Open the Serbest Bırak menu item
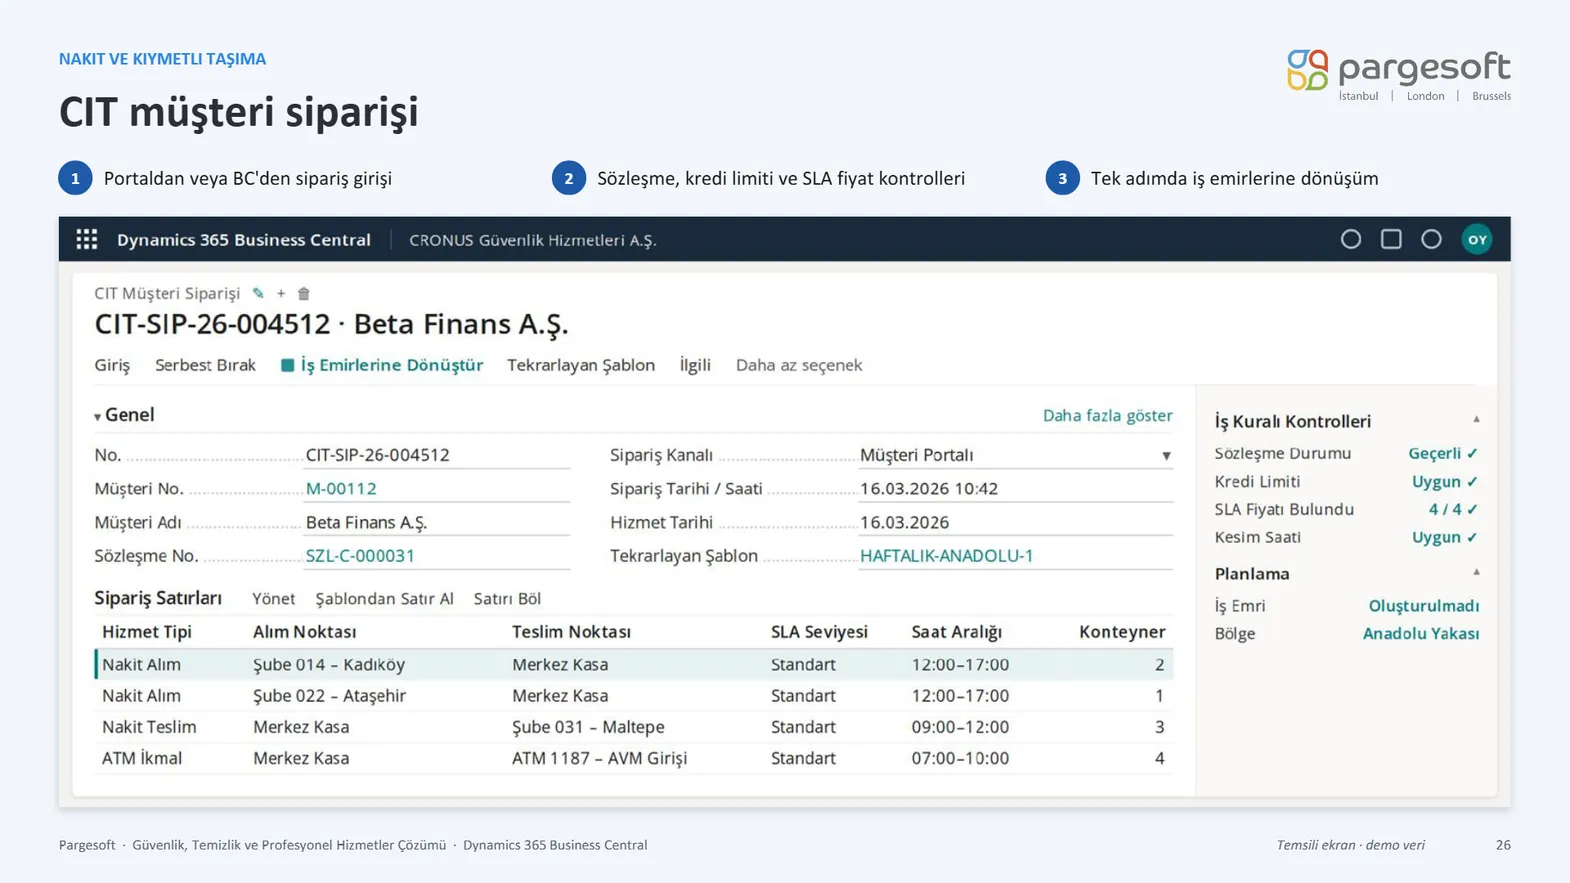 205,365
